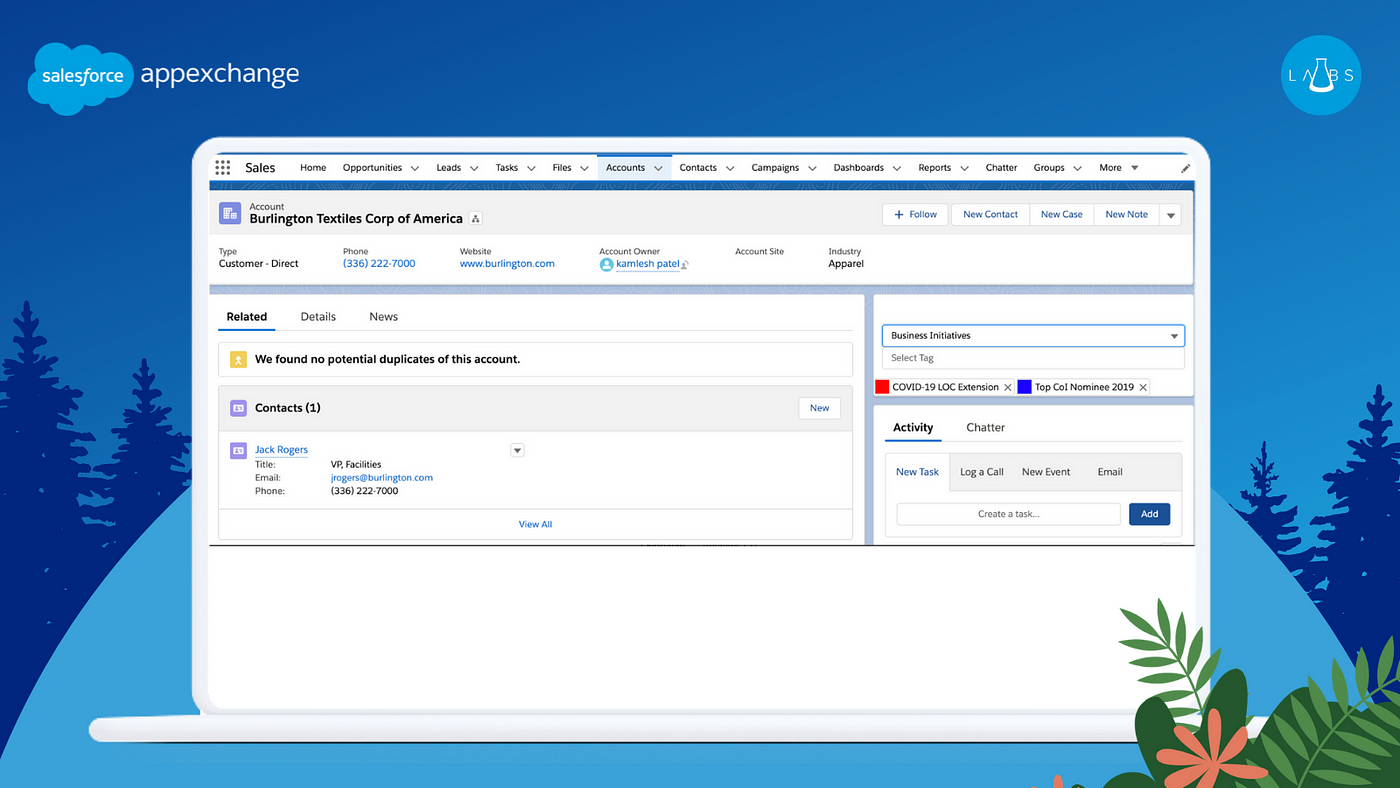Select the New Task sub-tab
This screenshot has height=788, width=1400.
[917, 472]
